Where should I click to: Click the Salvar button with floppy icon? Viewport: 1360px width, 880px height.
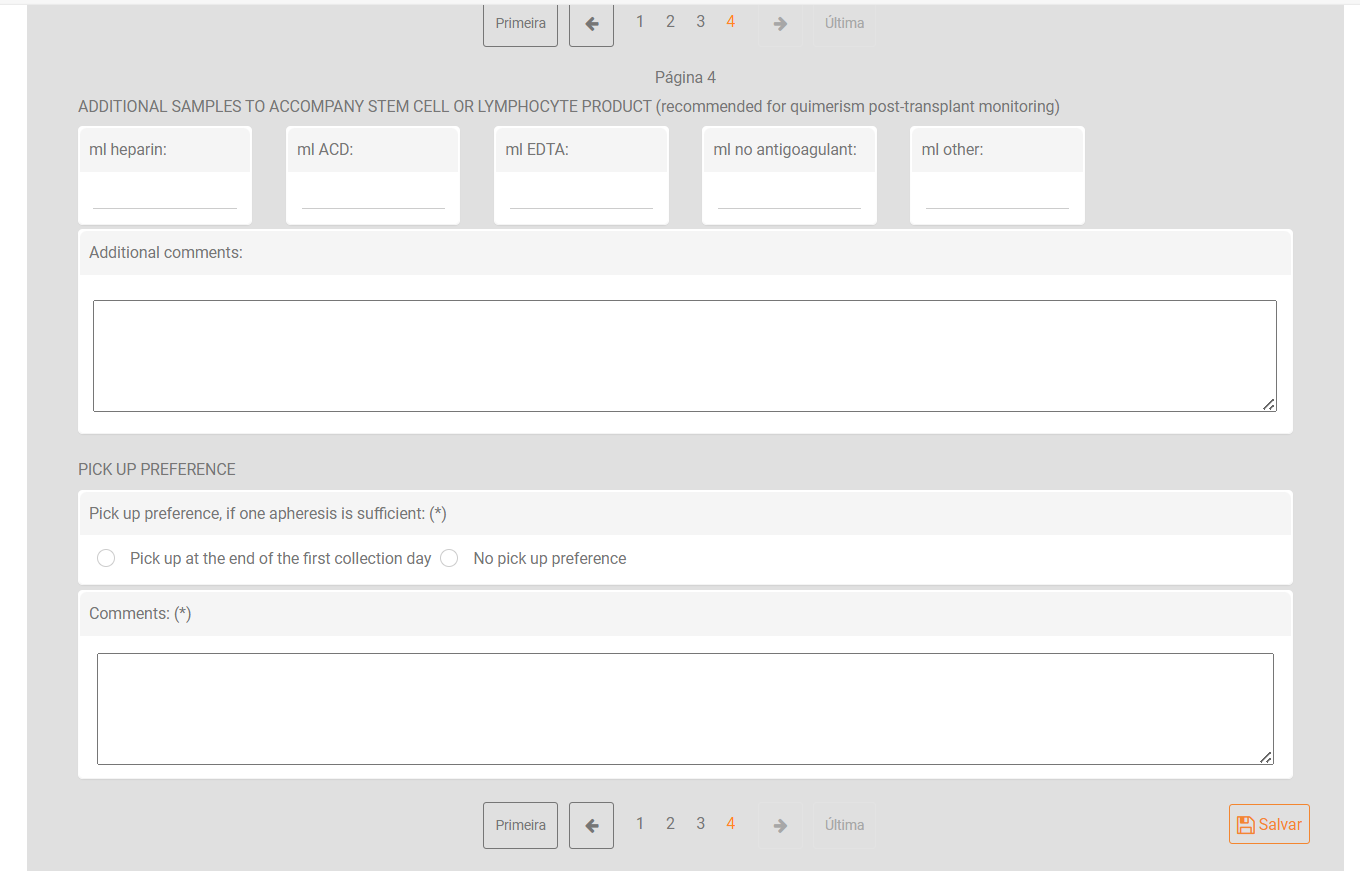[1269, 824]
